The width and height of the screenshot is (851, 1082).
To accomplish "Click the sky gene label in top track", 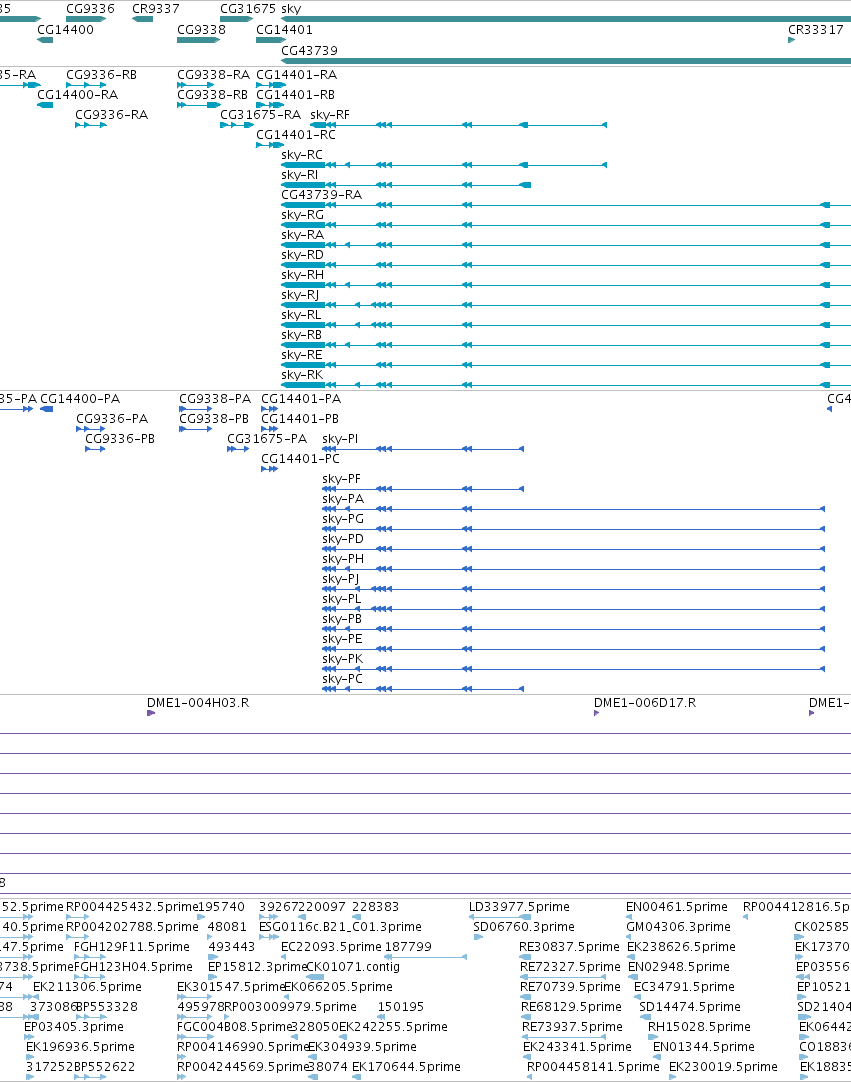I will point(291,9).
